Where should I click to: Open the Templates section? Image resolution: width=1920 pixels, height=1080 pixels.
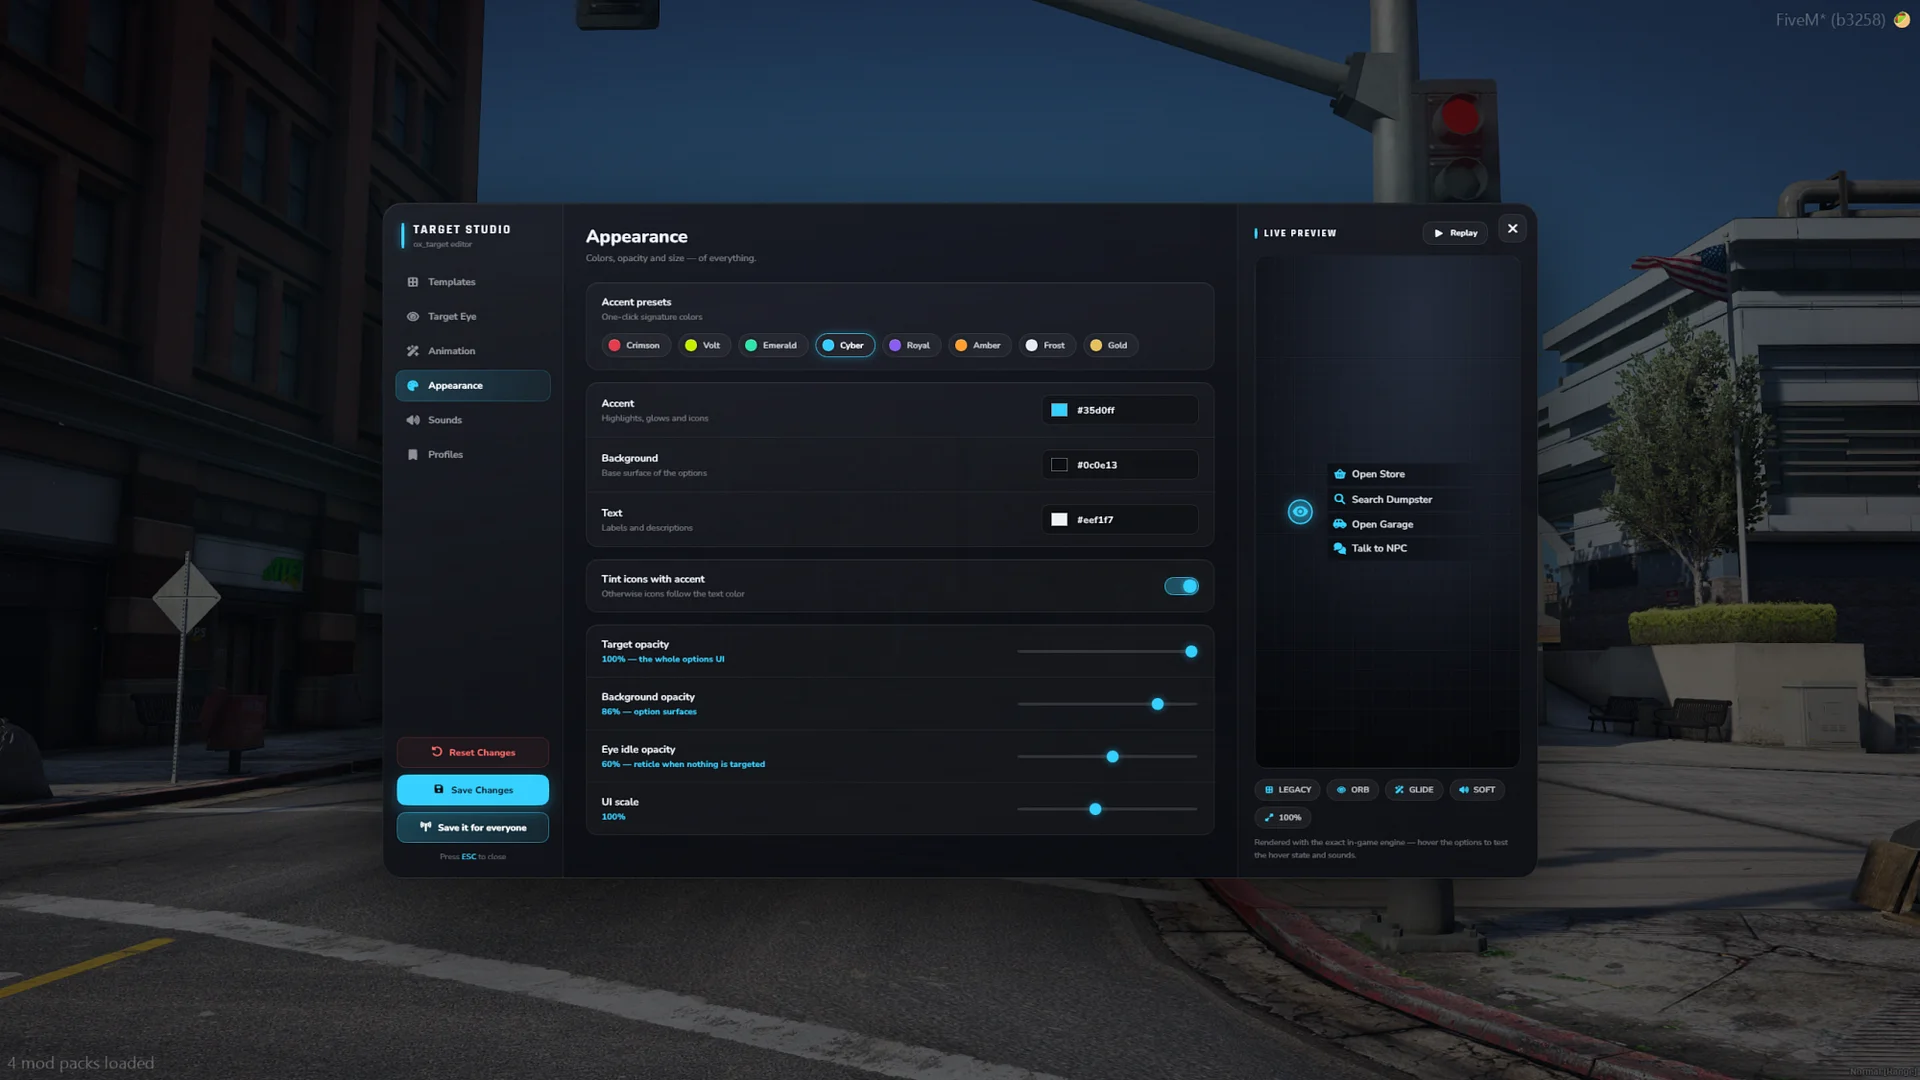(x=473, y=282)
